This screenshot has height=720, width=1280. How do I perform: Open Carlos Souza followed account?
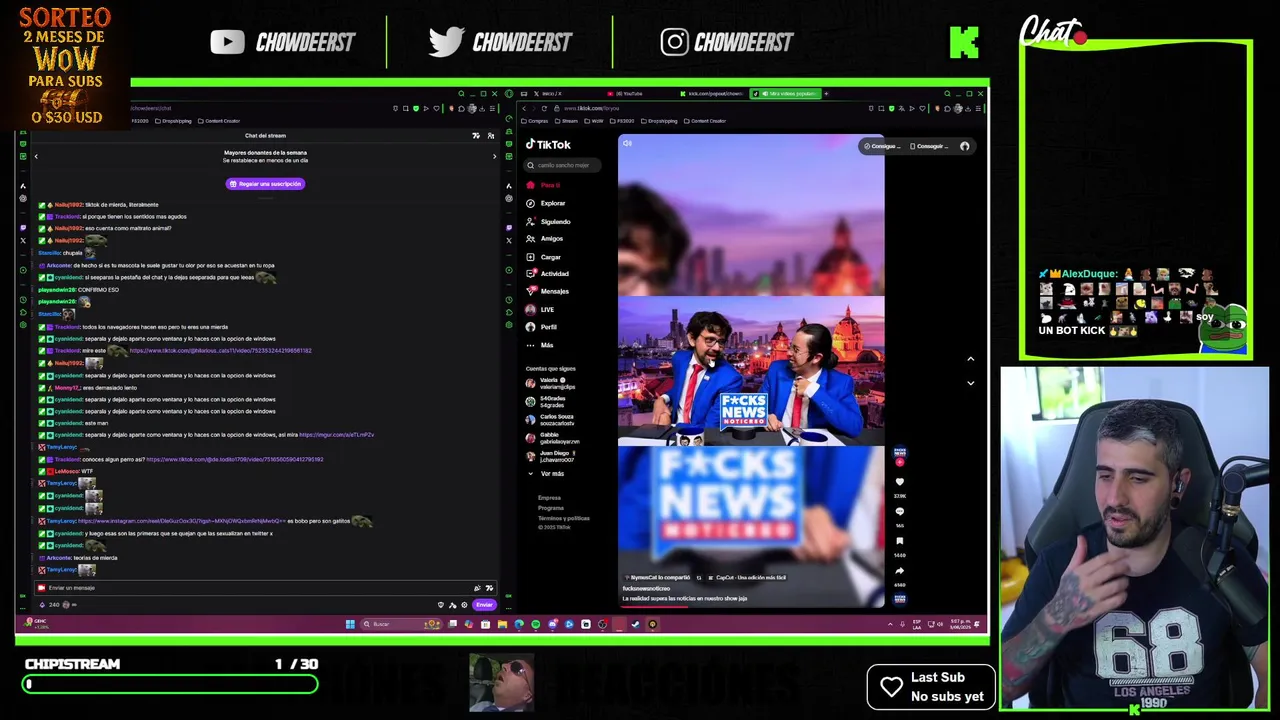(x=552, y=419)
